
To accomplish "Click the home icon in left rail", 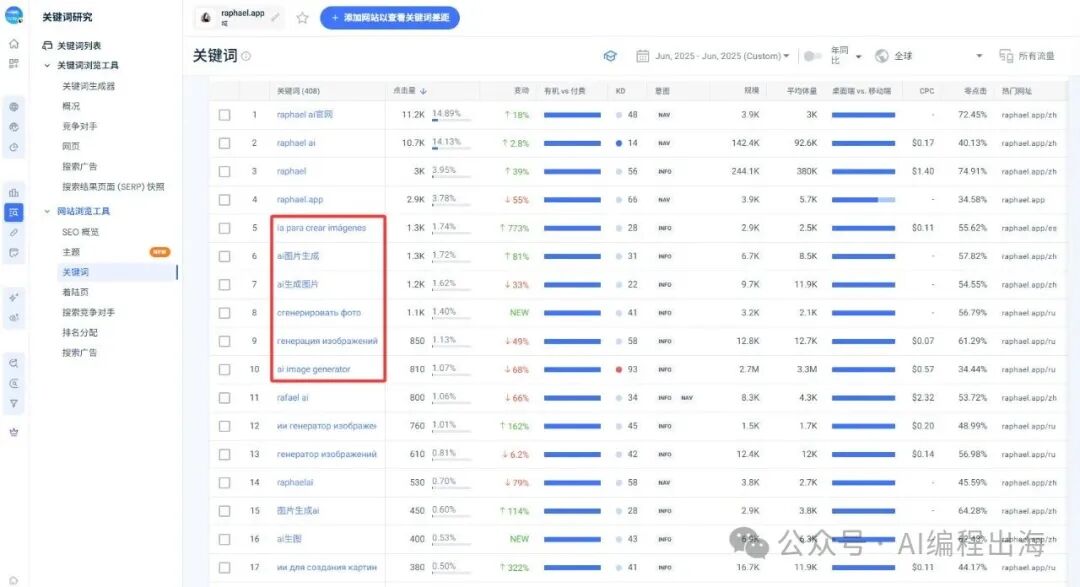I will point(14,44).
